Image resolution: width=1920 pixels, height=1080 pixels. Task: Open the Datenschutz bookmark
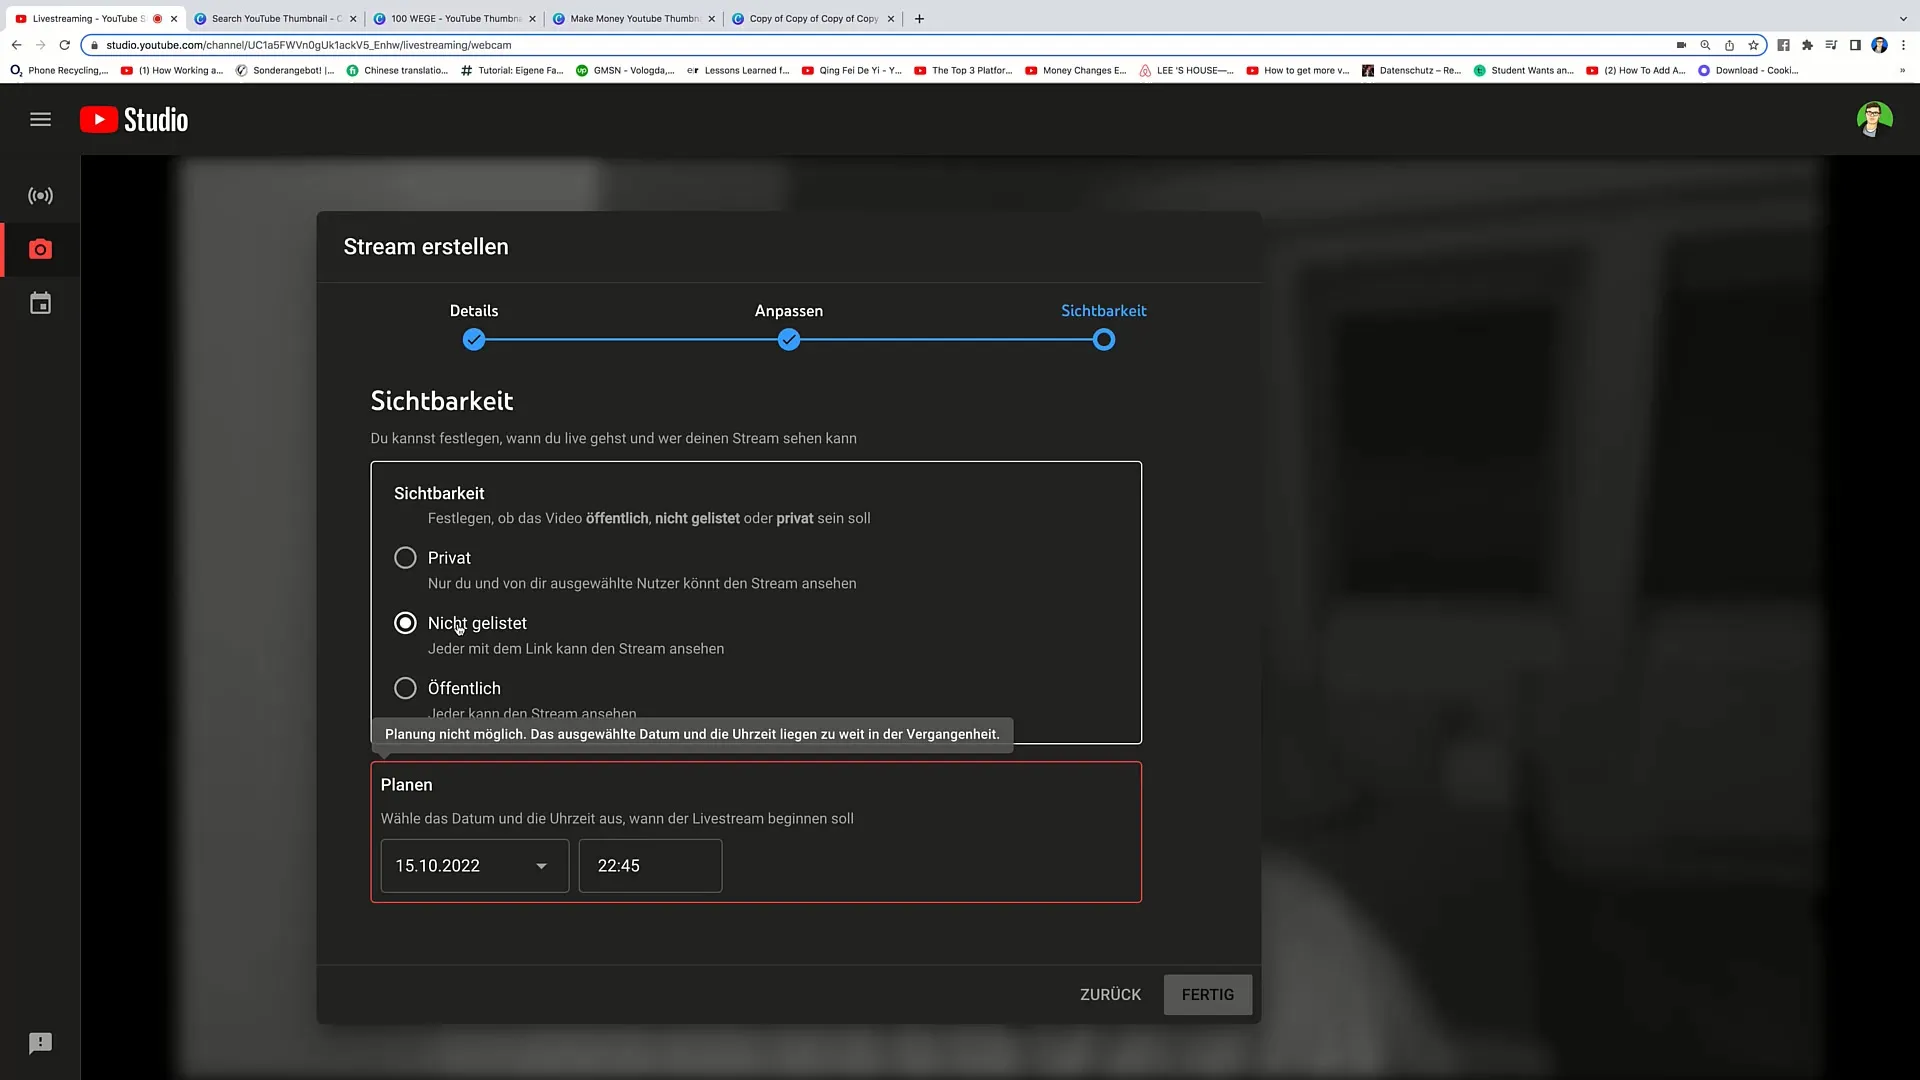coord(1412,71)
